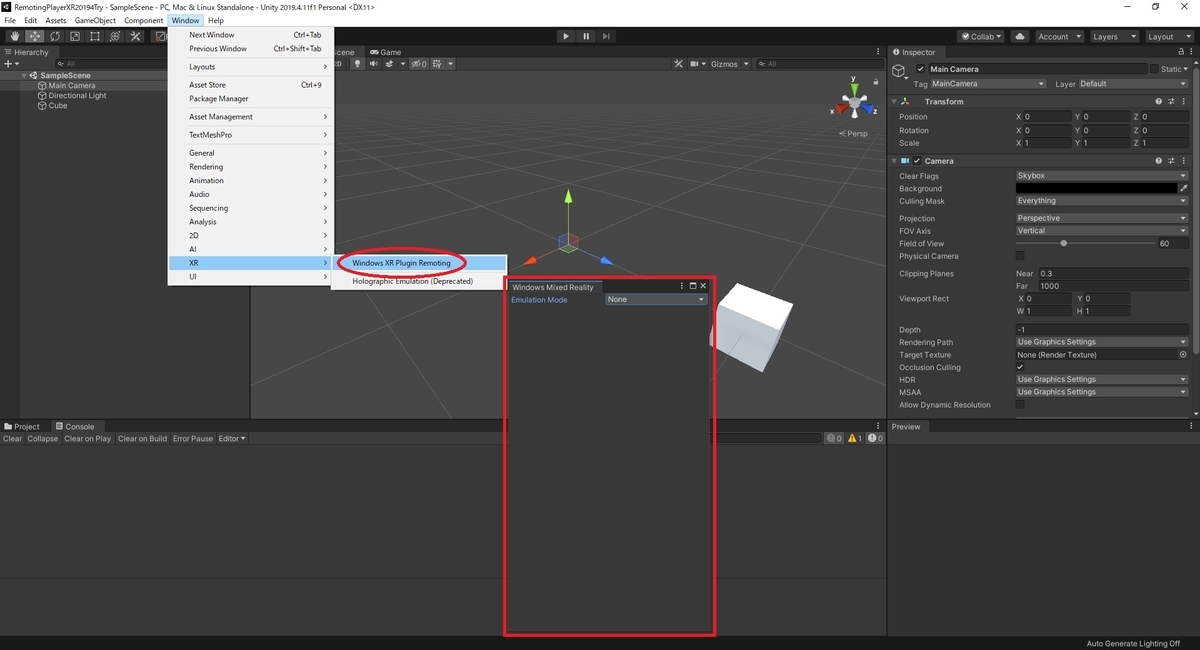The image size is (1200, 650).
Task: Open the Collab button
Action: click(982, 36)
